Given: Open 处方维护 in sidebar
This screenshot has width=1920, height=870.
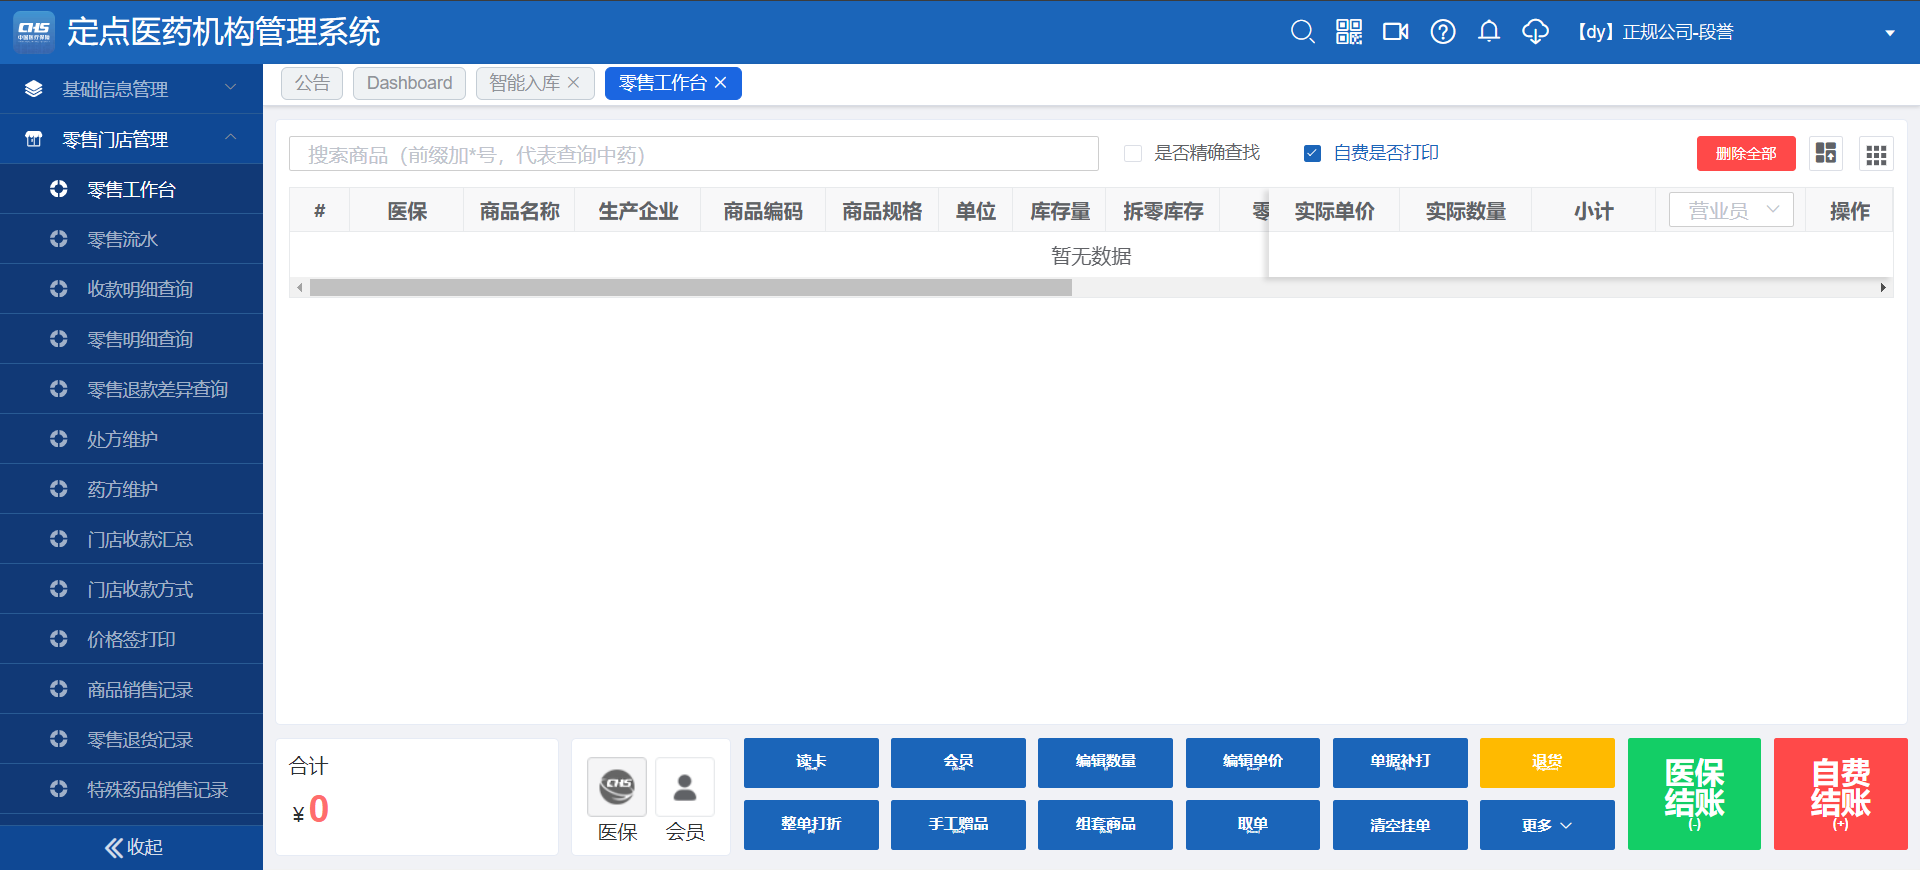Looking at the screenshot, I should point(131,439).
